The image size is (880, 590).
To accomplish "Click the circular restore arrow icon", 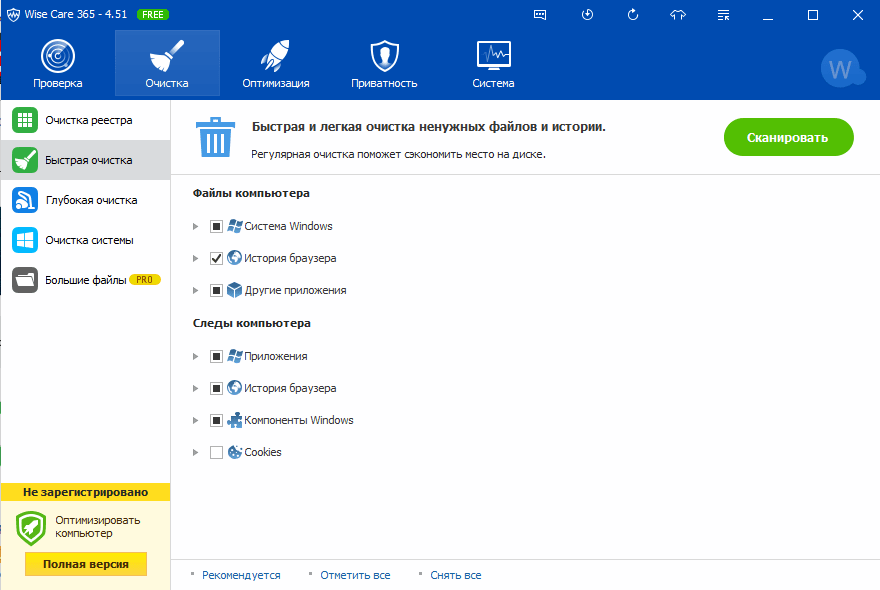I will (x=633, y=15).
